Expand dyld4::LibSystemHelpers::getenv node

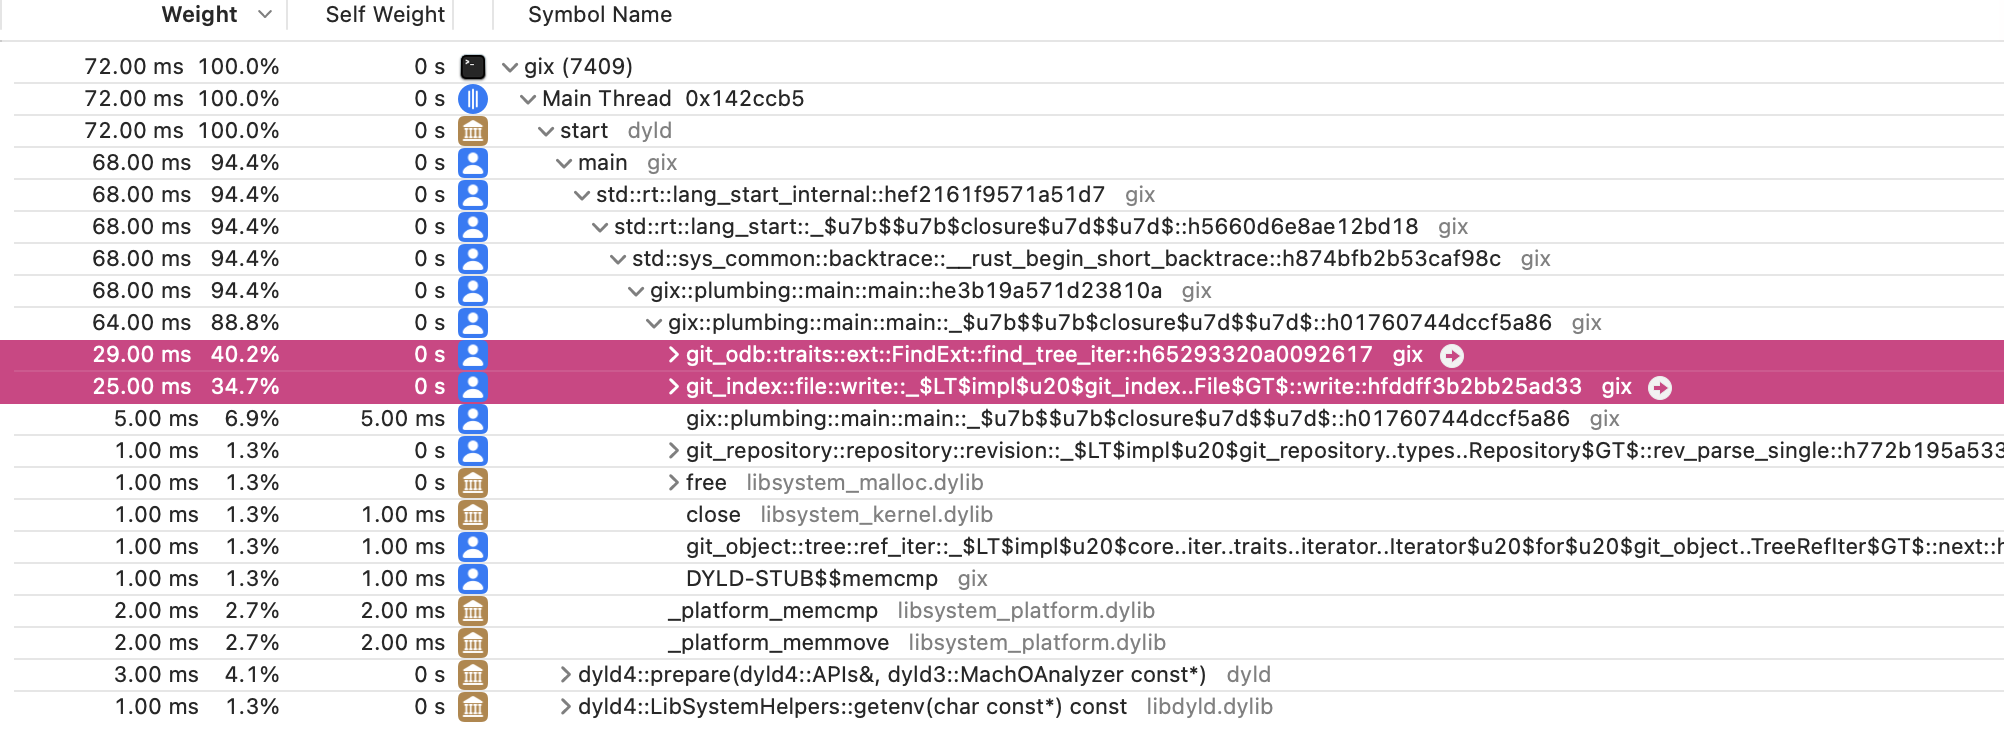coord(566,707)
